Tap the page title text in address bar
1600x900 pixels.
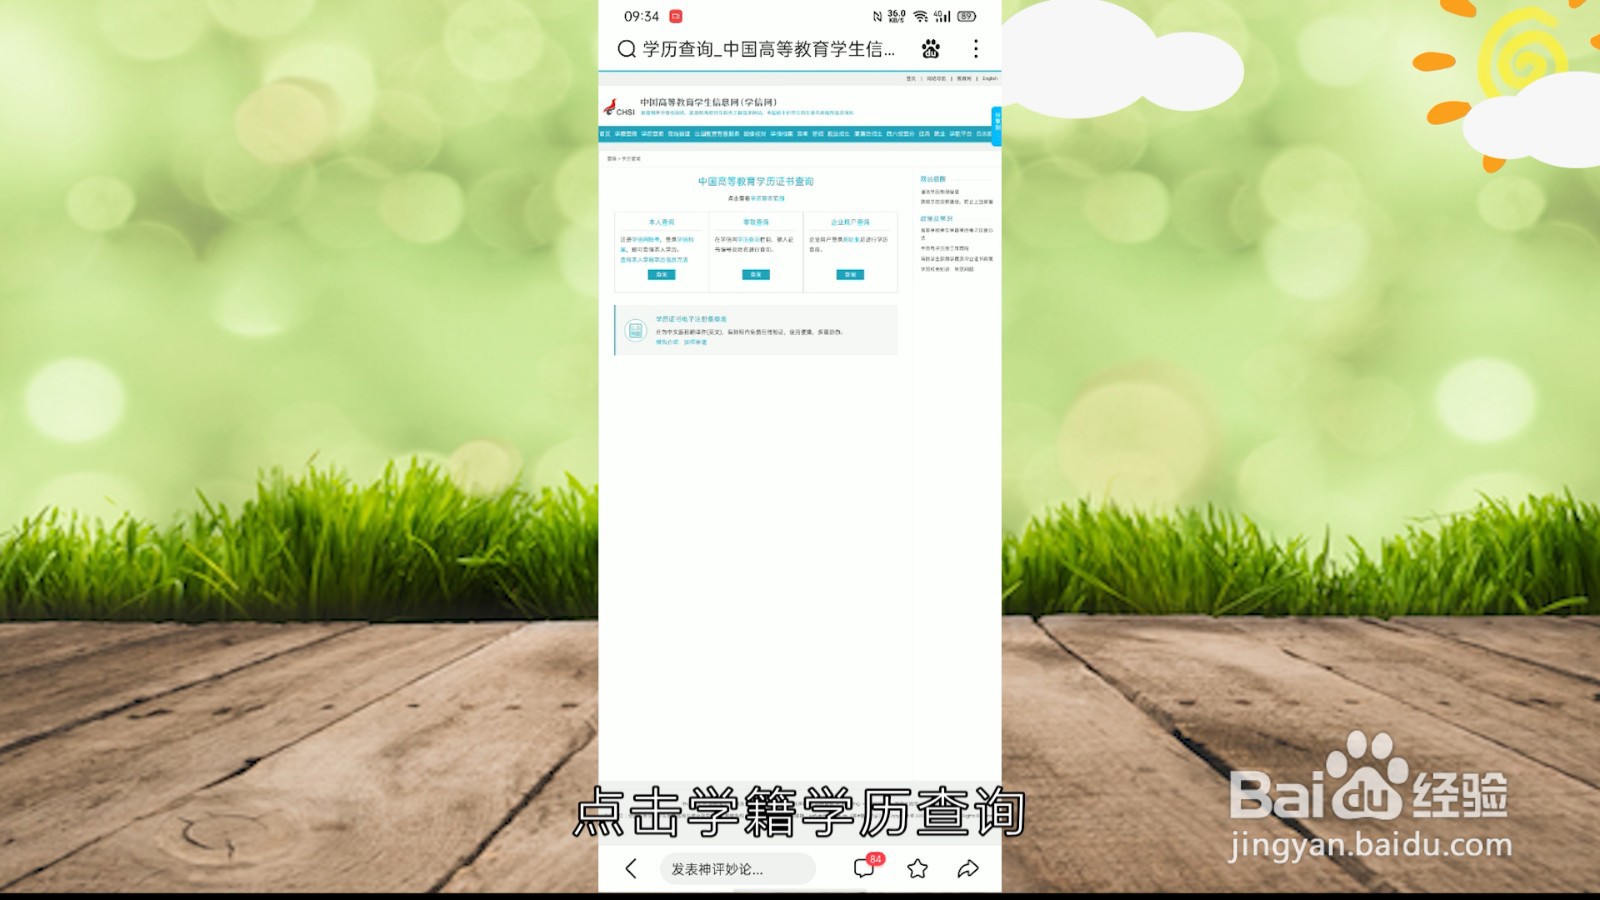(769, 49)
